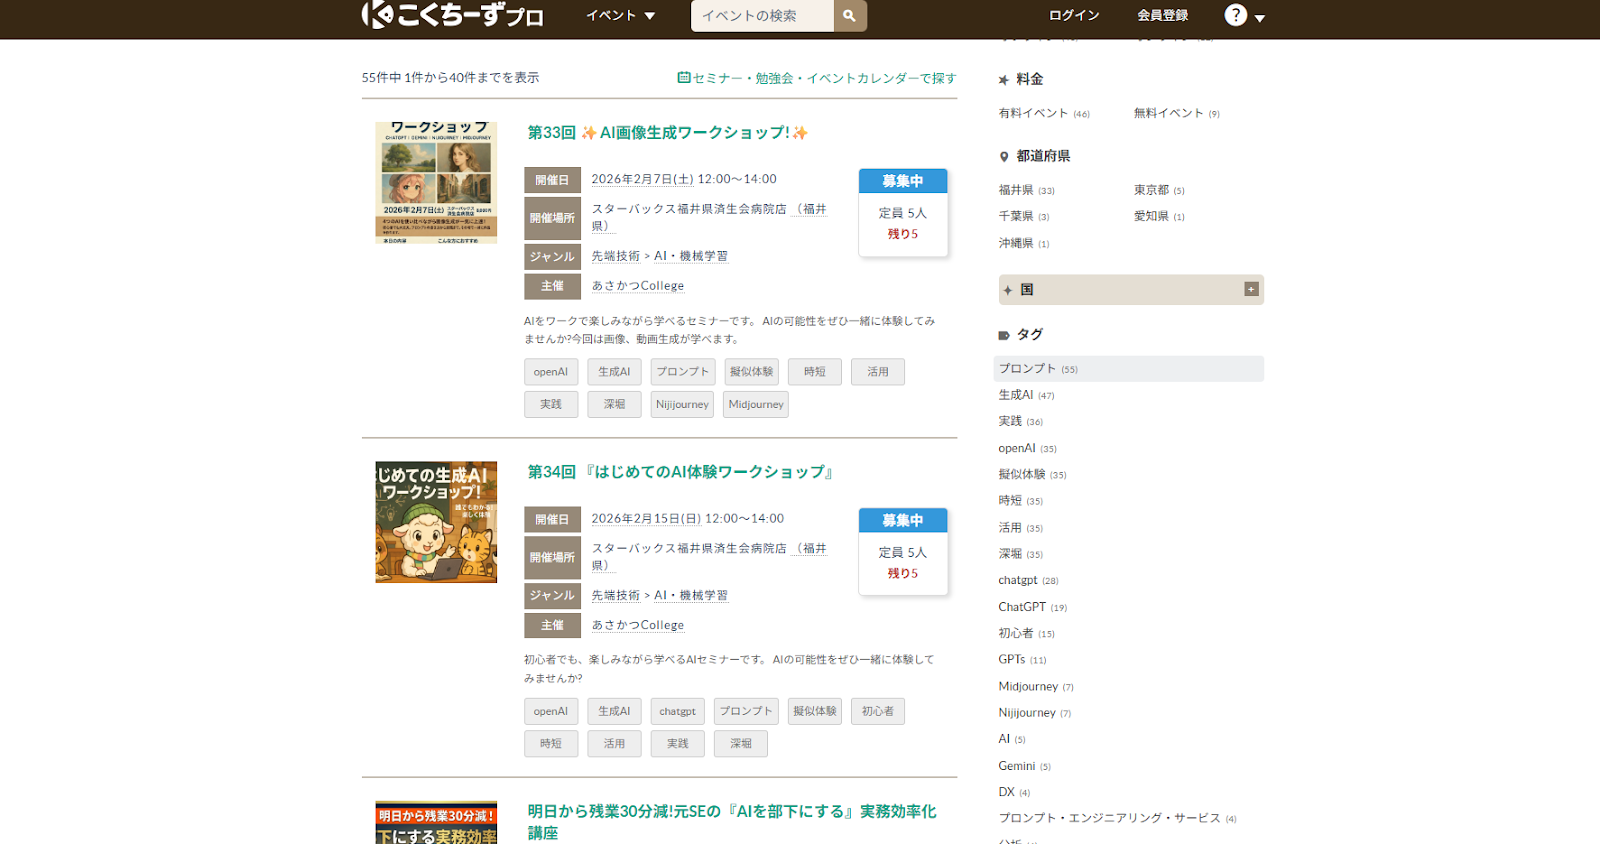Filter by 有料イベント in the fee section

click(x=1033, y=113)
